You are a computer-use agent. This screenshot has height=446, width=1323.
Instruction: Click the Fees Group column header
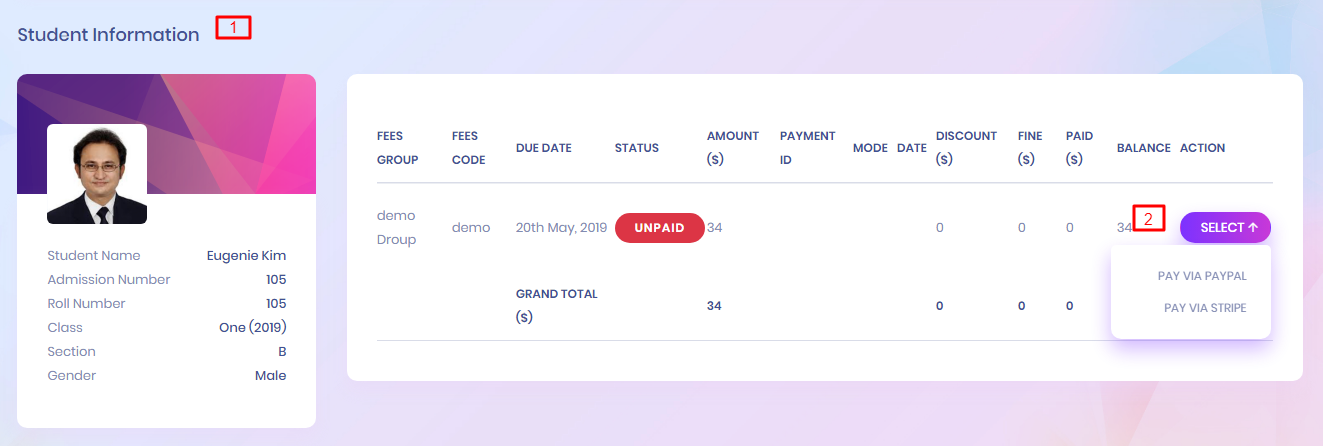(397, 147)
